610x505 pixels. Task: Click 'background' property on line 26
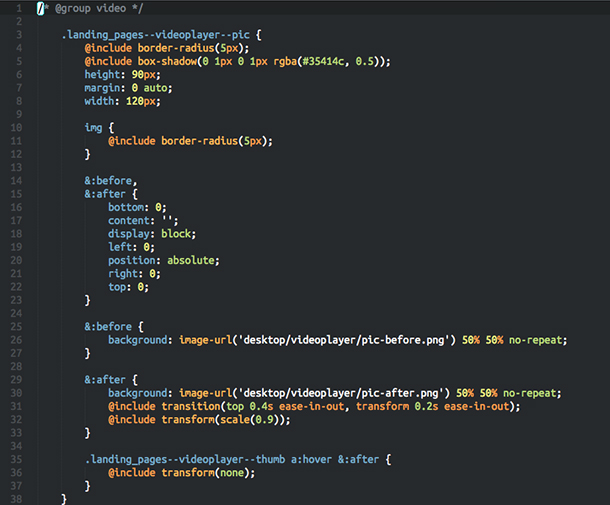pyautogui.click(x=138, y=340)
